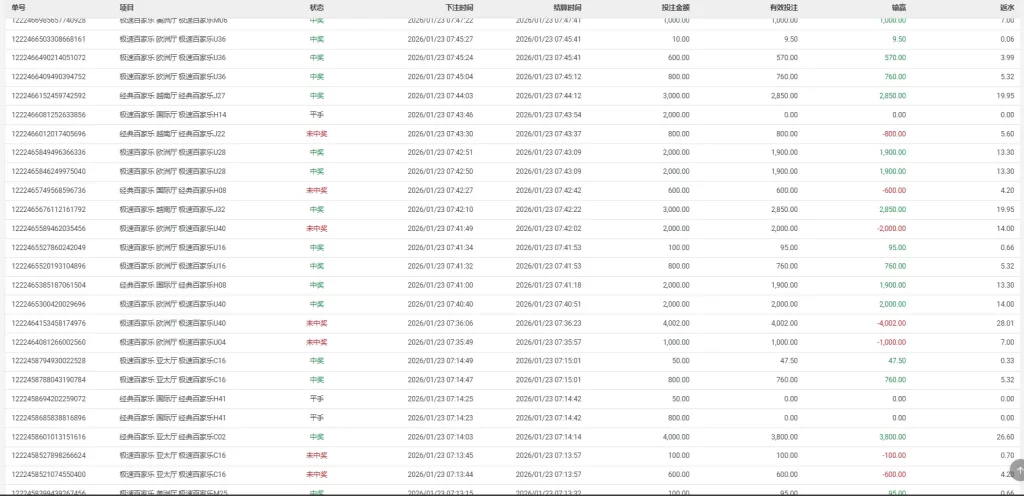This screenshot has height=496, width=1024.
Task: Select the 状态 column header
Action: click(316, 7)
